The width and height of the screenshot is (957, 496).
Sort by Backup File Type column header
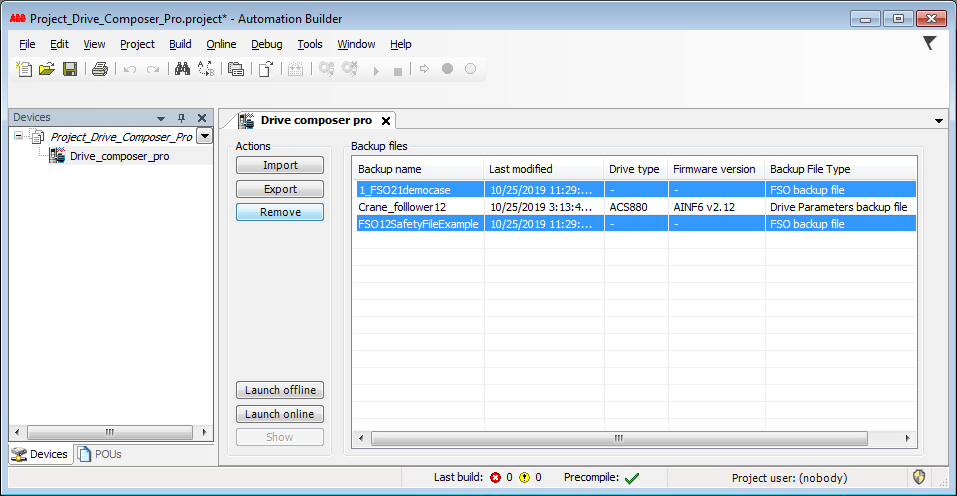pyautogui.click(x=840, y=169)
